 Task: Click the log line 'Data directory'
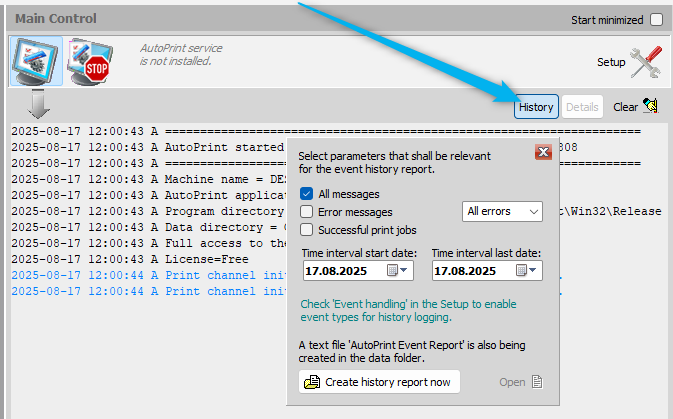coord(149,227)
